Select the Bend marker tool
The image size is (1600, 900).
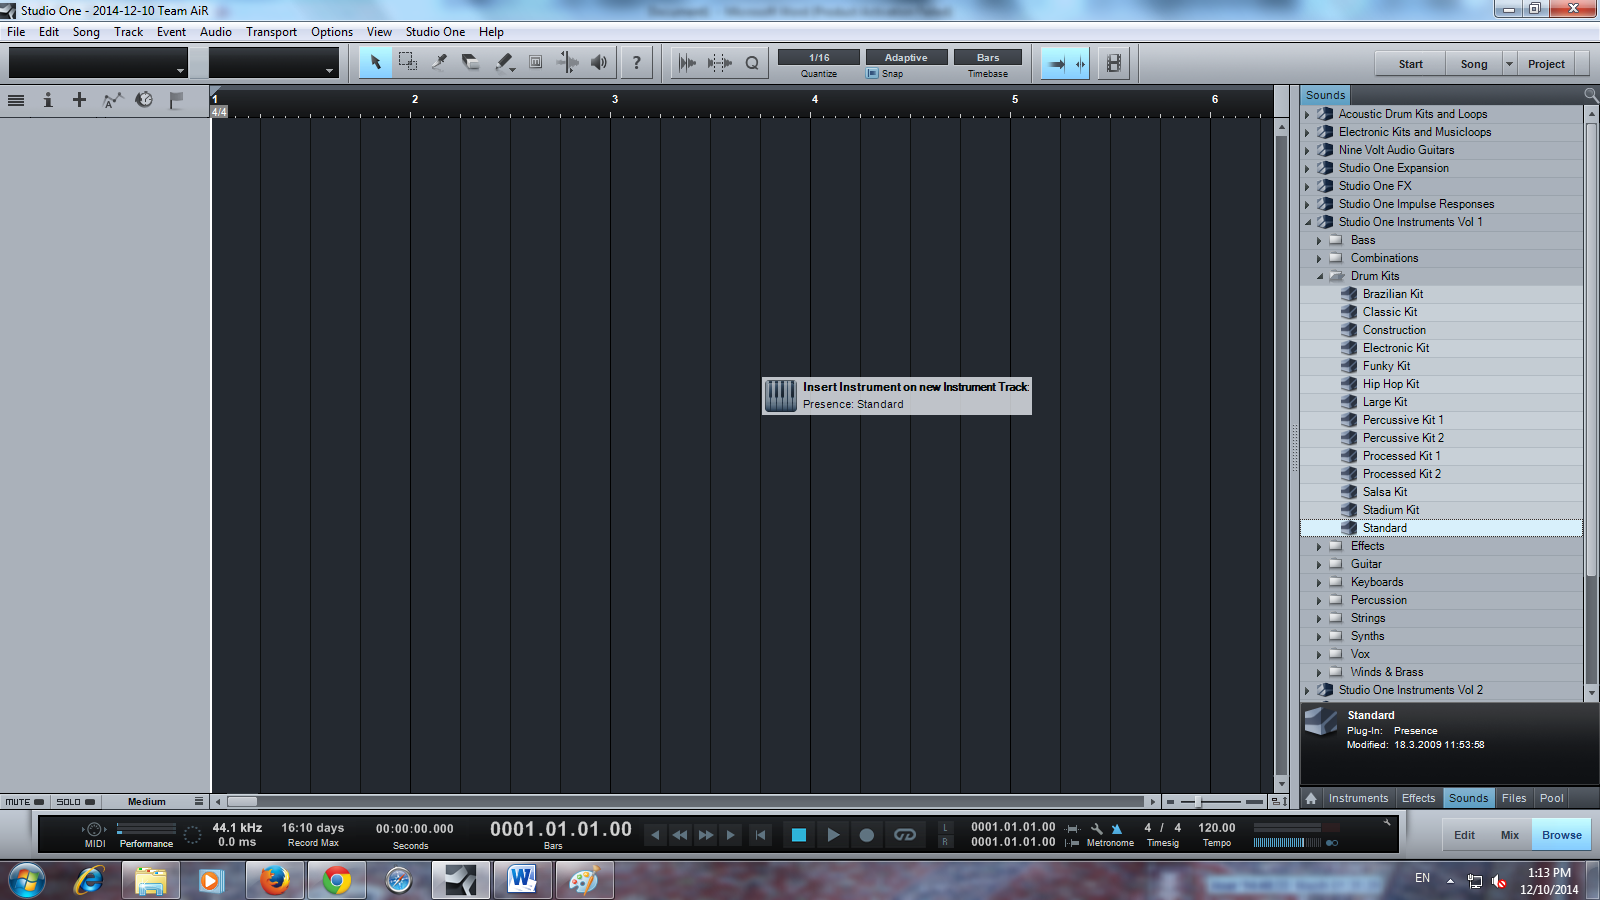click(x=567, y=62)
